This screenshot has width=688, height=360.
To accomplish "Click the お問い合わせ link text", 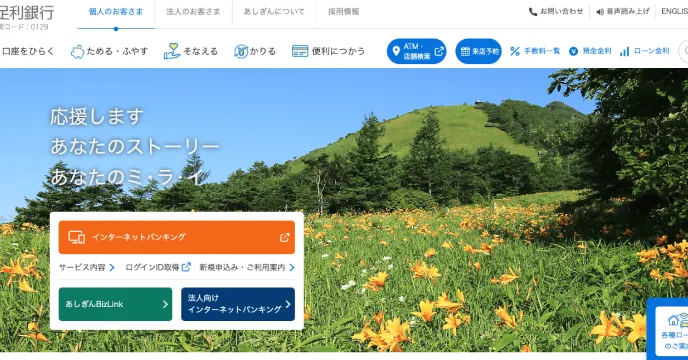I will click(x=561, y=12).
